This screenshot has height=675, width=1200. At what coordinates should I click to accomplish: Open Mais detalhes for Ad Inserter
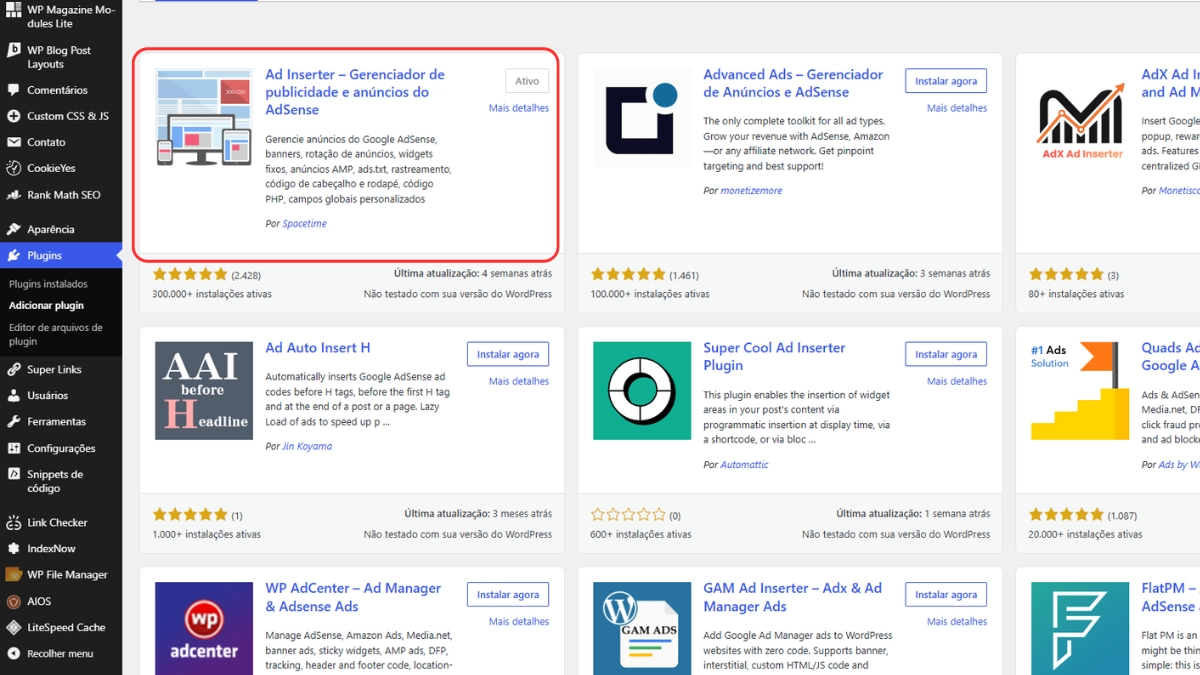click(519, 108)
